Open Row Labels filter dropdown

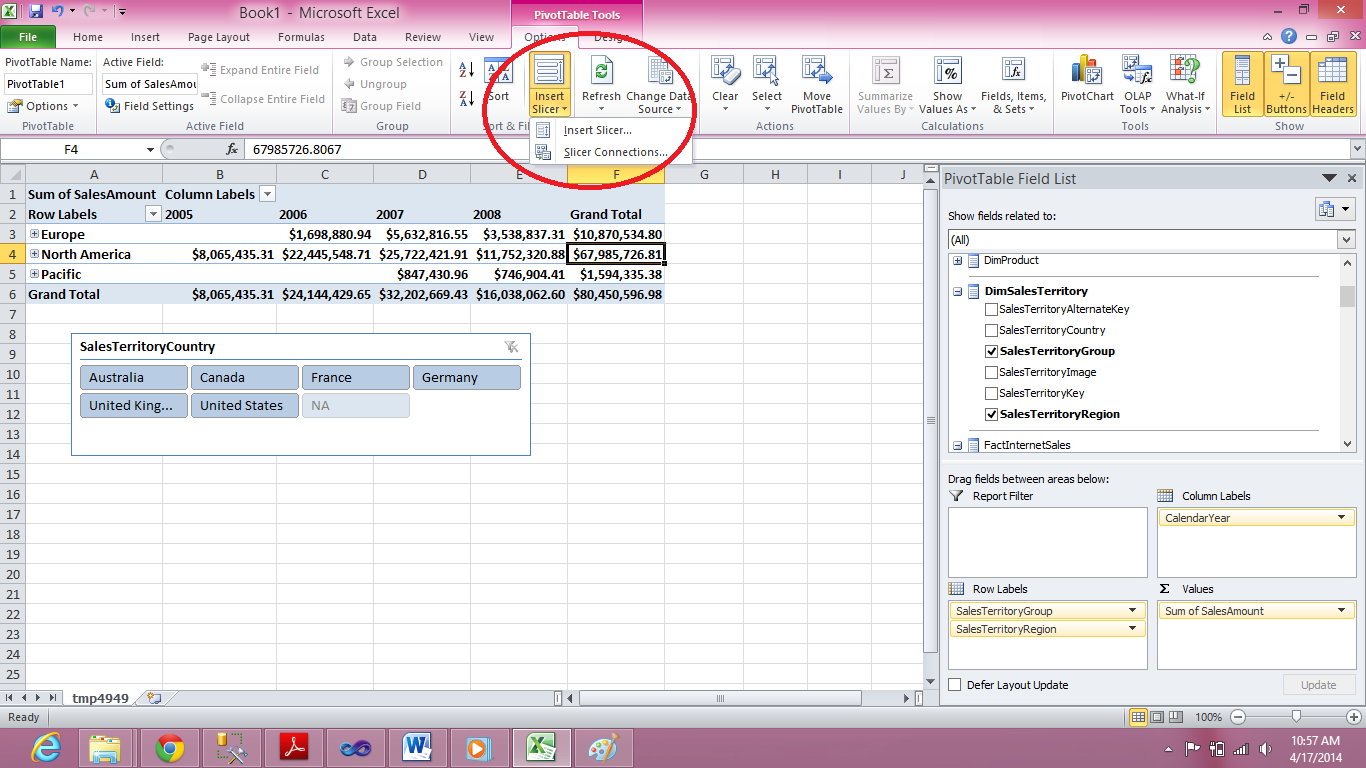(x=153, y=214)
